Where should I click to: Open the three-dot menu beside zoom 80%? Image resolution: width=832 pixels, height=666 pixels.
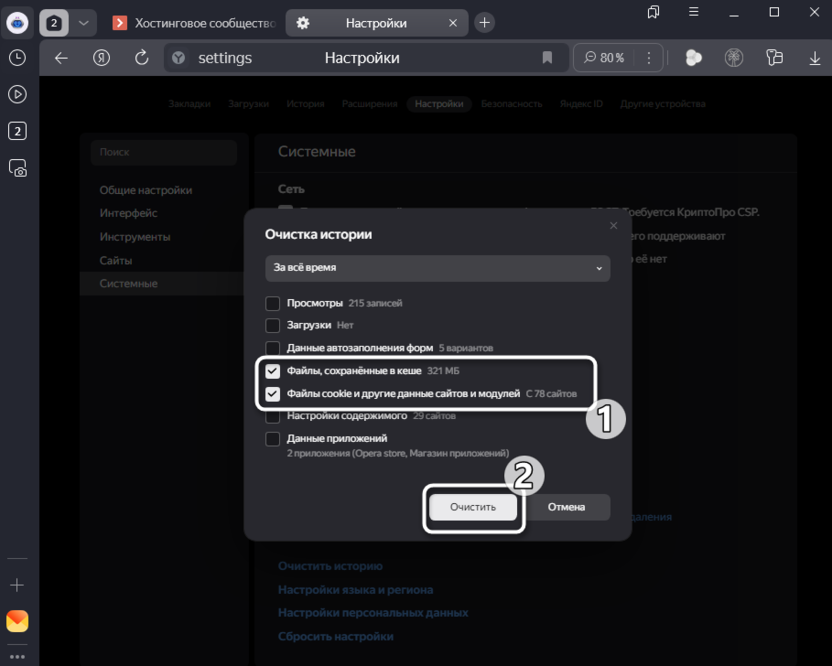tap(649, 58)
